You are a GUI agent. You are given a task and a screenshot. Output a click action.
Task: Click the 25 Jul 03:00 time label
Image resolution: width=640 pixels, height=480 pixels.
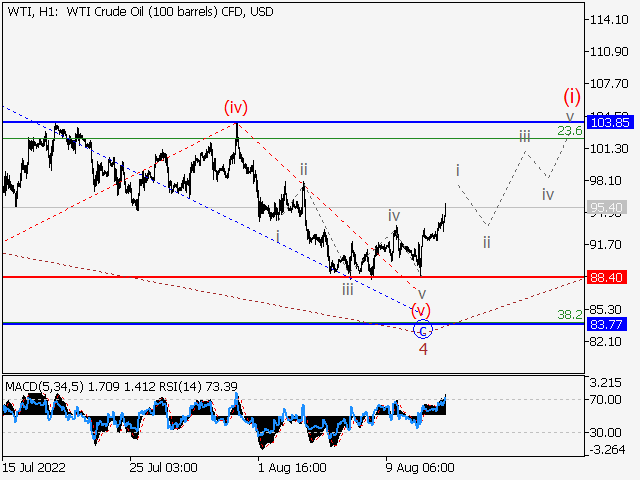click(x=164, y=467)
